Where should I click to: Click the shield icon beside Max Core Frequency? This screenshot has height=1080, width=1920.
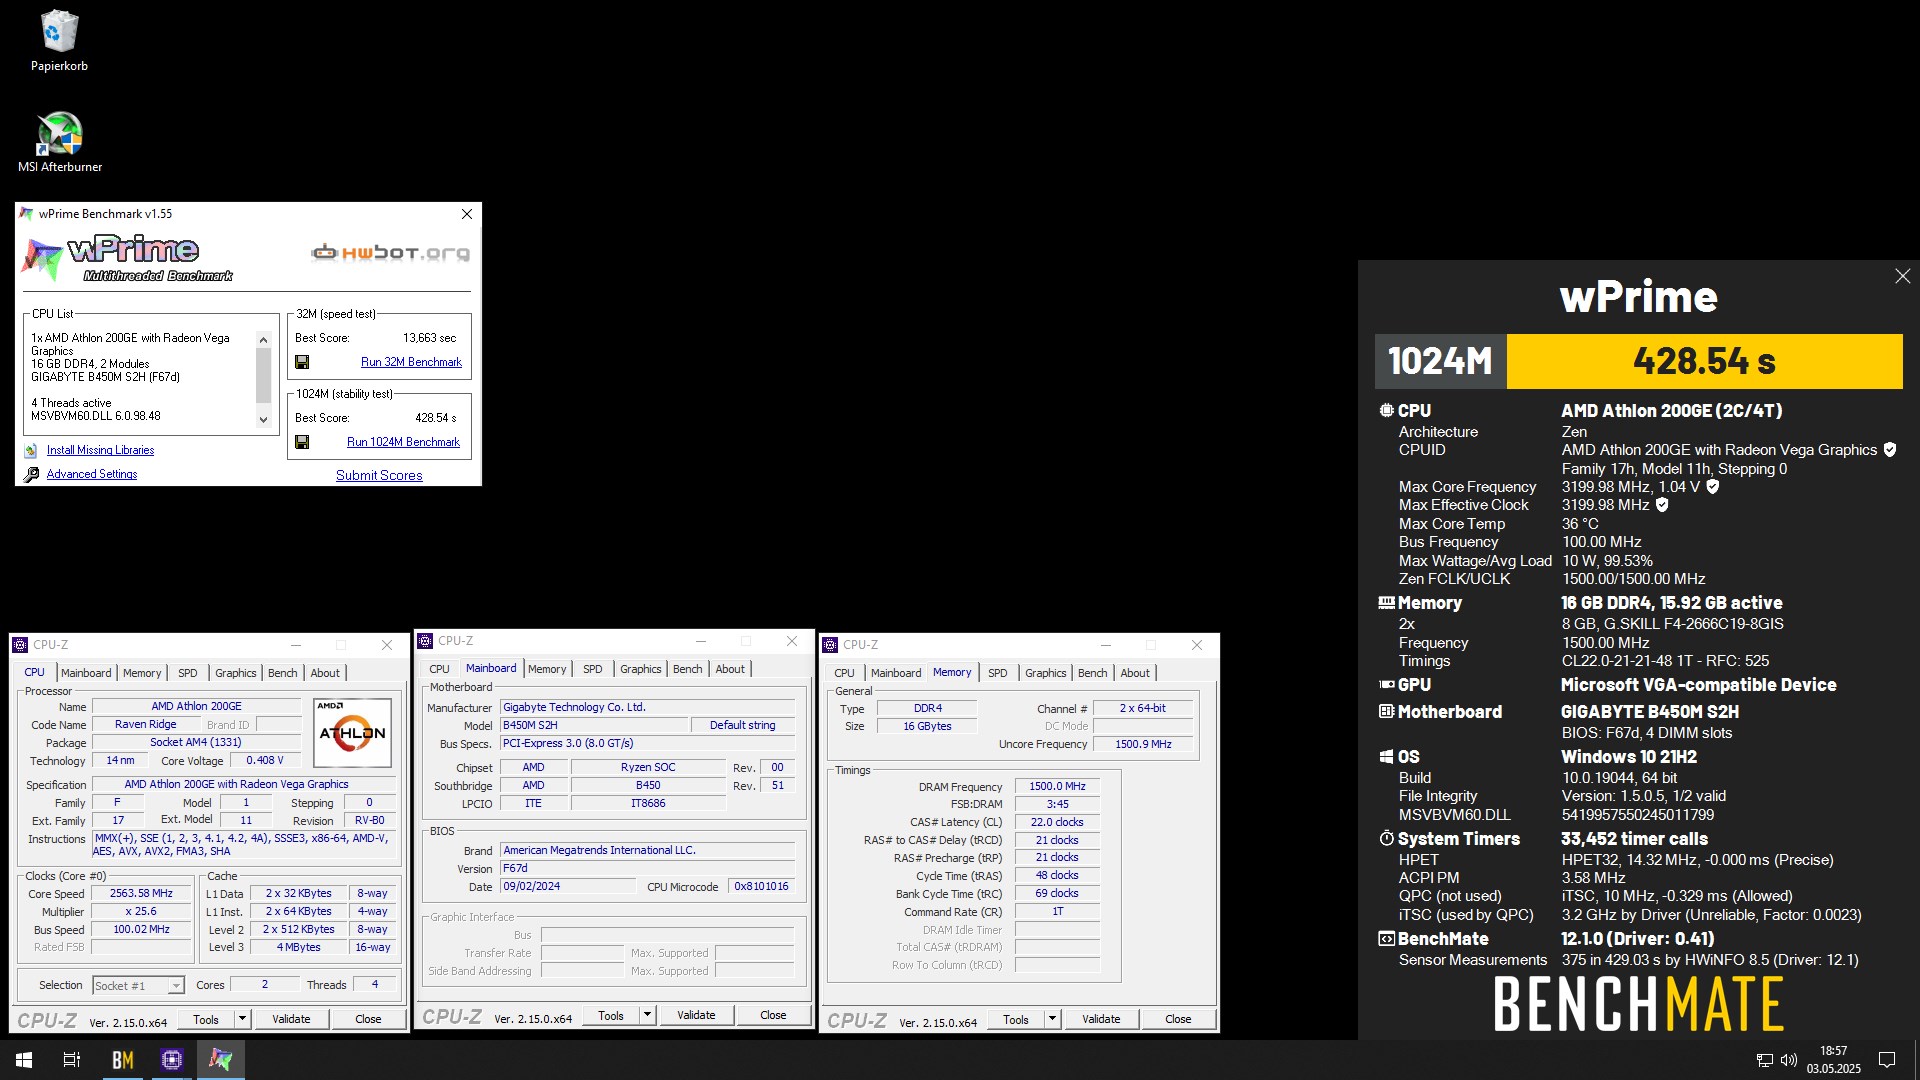coord(1712,487)
